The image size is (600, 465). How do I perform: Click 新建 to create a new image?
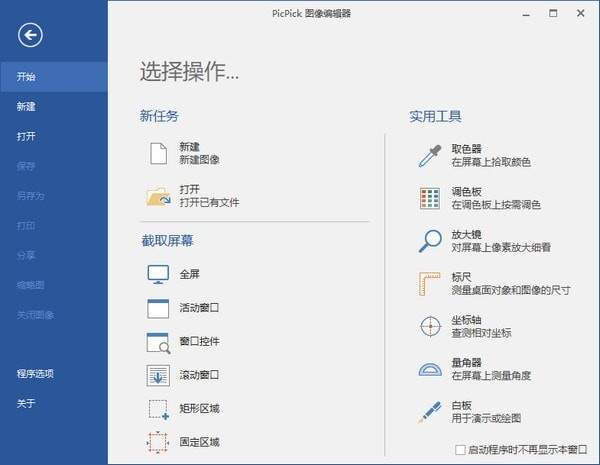[x=188, y=153]
